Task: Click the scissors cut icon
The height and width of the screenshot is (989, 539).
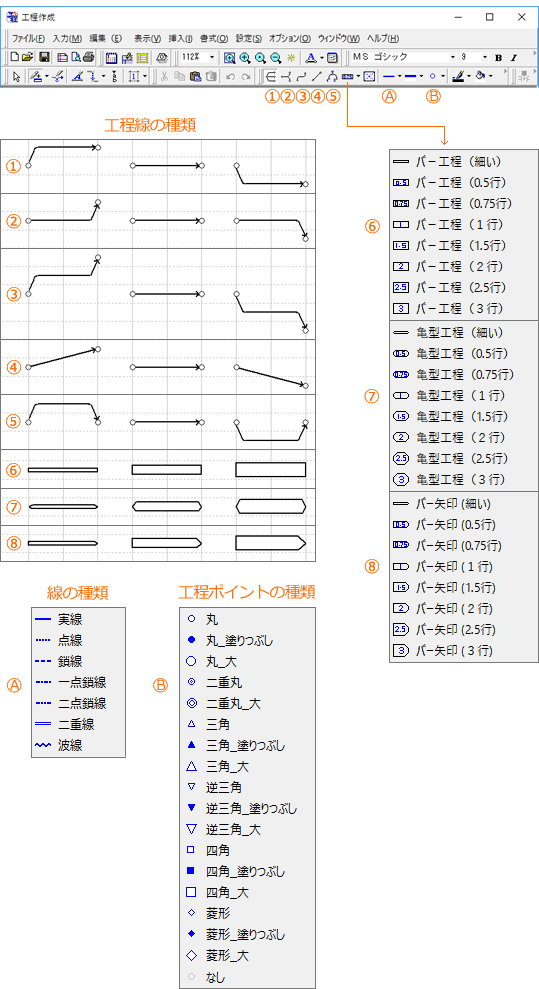Action: tap(164, 76)
